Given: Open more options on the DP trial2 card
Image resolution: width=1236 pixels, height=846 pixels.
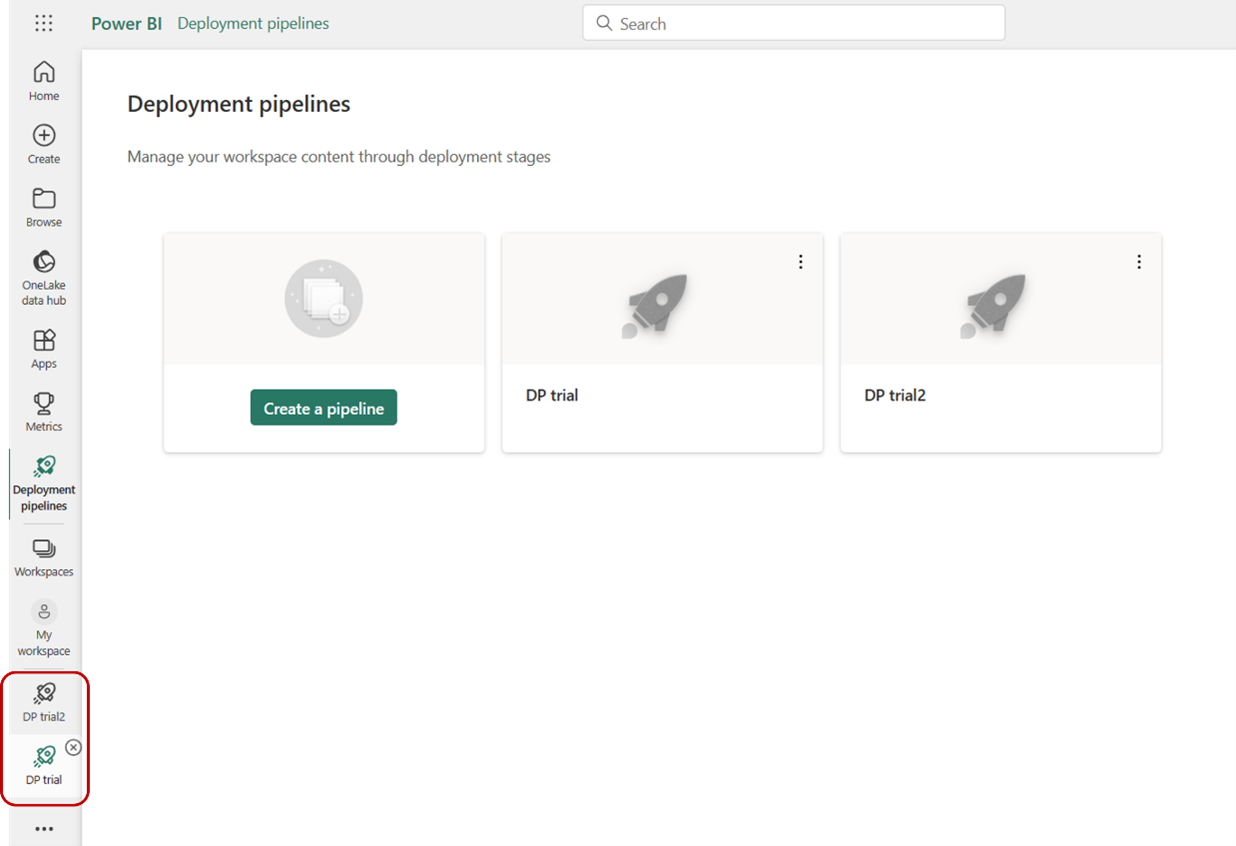Looking at the screenshot, I should (1139, 261).
